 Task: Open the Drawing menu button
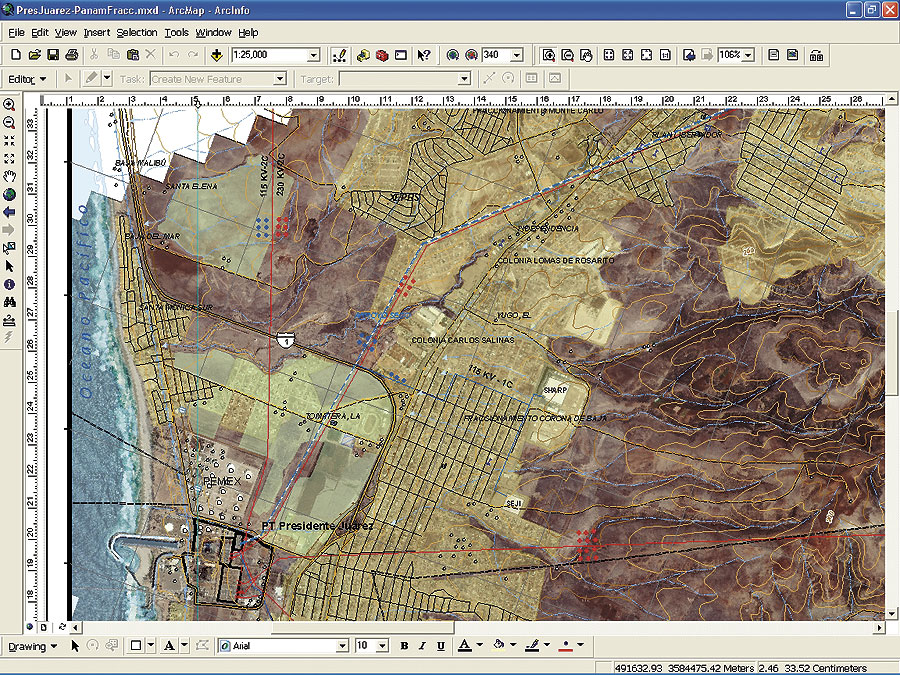pyautogui.click(x=32, y=646)
